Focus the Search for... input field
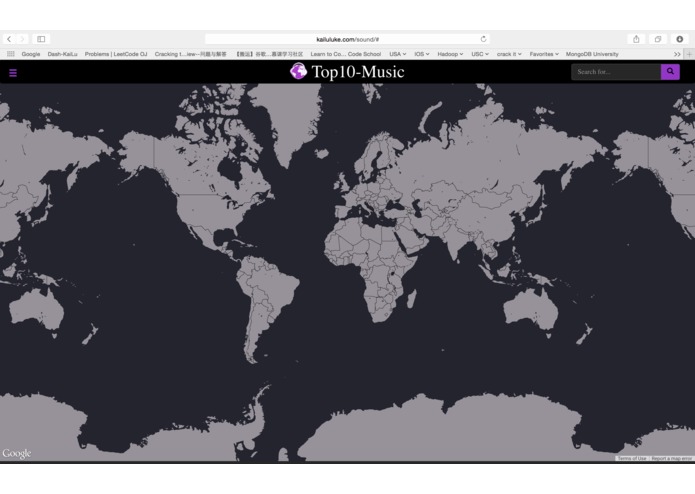 (x=616, y=72)
